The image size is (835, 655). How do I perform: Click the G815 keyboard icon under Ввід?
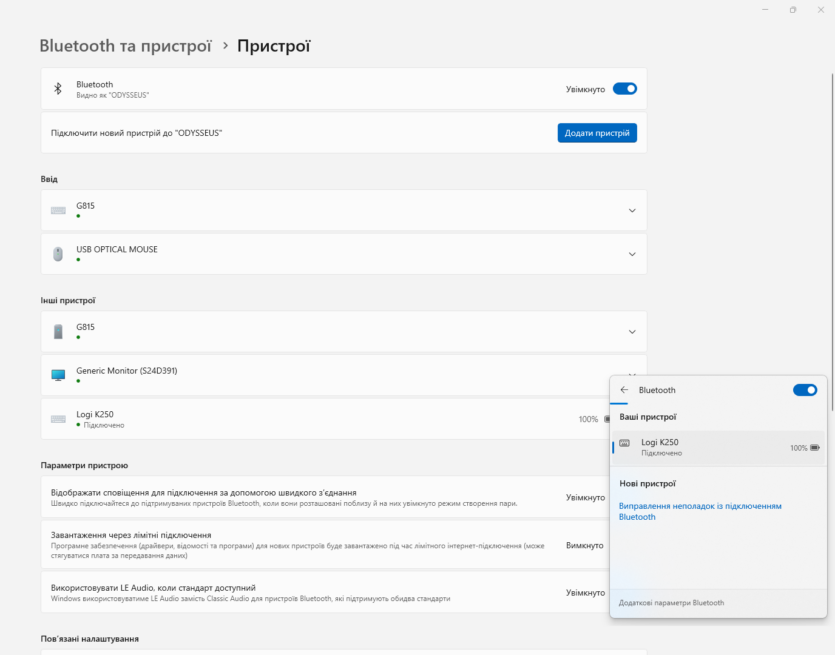point(58,210)
